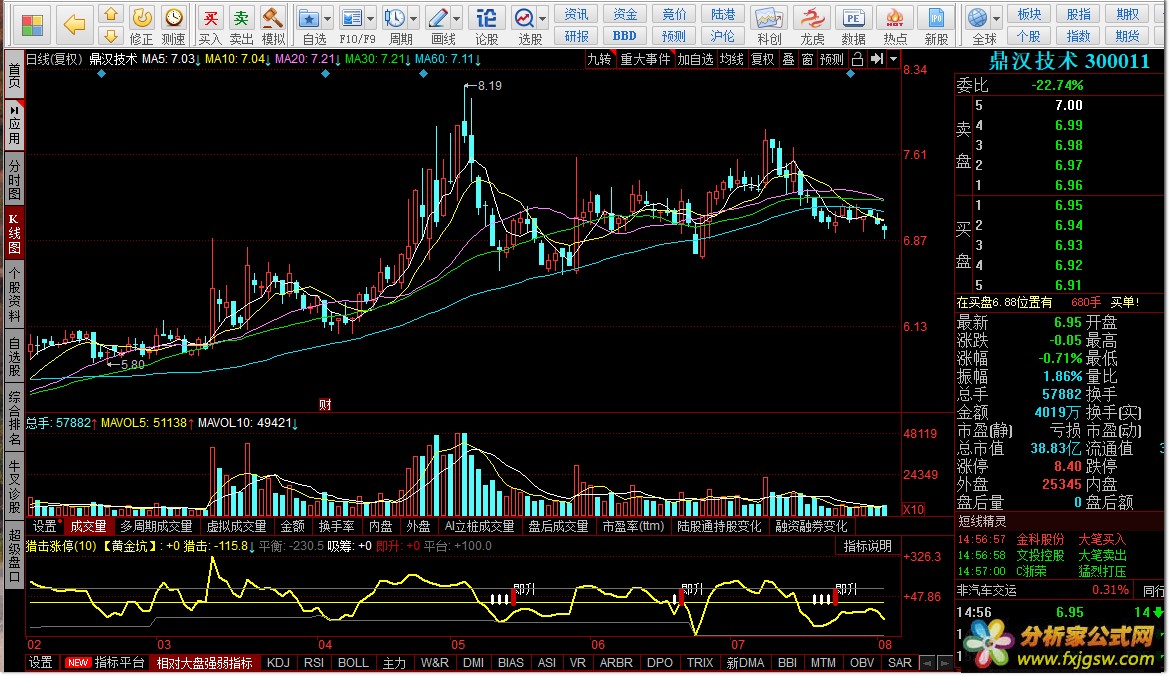Expand the 选股 dropdown arrow

click(x=543, y=18)
